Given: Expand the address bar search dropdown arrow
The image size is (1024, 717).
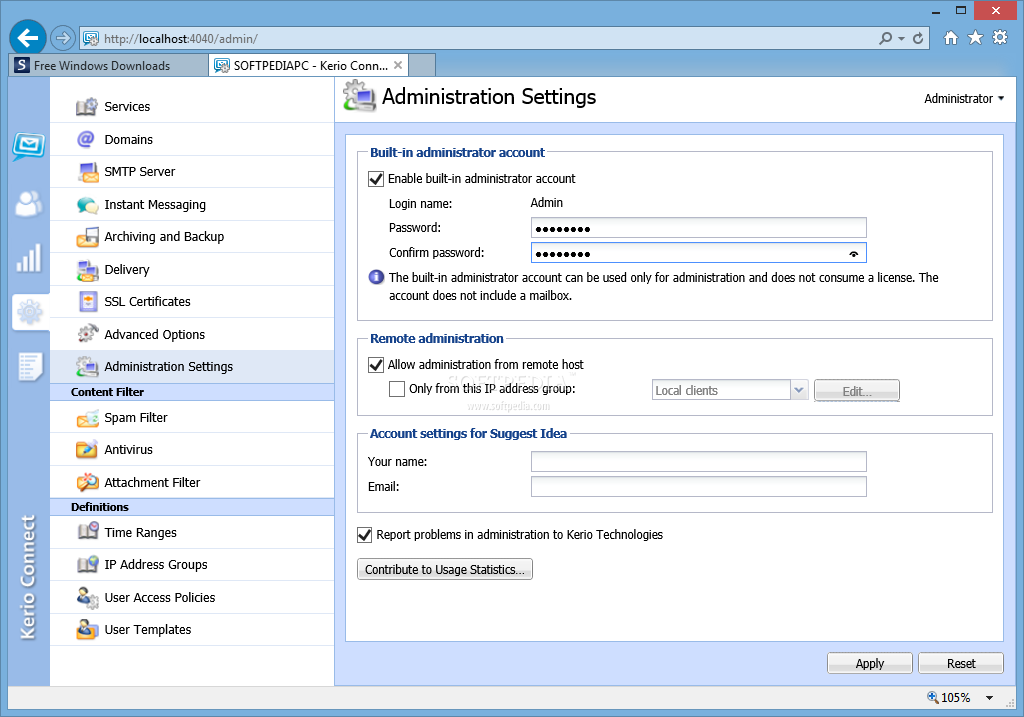Looking at the screenshot, I should (x=901, y=39).
